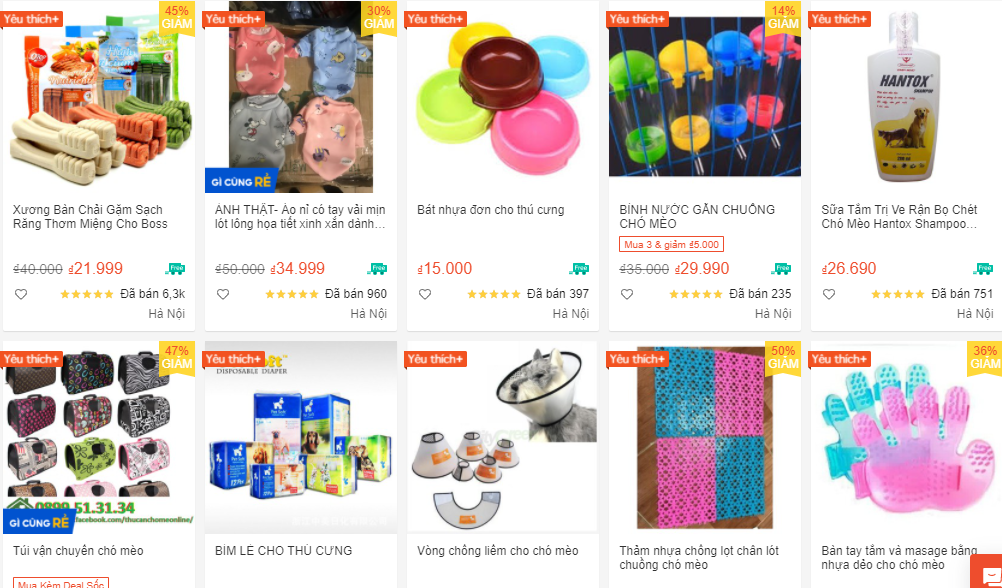Click free shipping truck icon beside ₫21.999
Screen dimensions: 1002x588
tap(175, 268)
